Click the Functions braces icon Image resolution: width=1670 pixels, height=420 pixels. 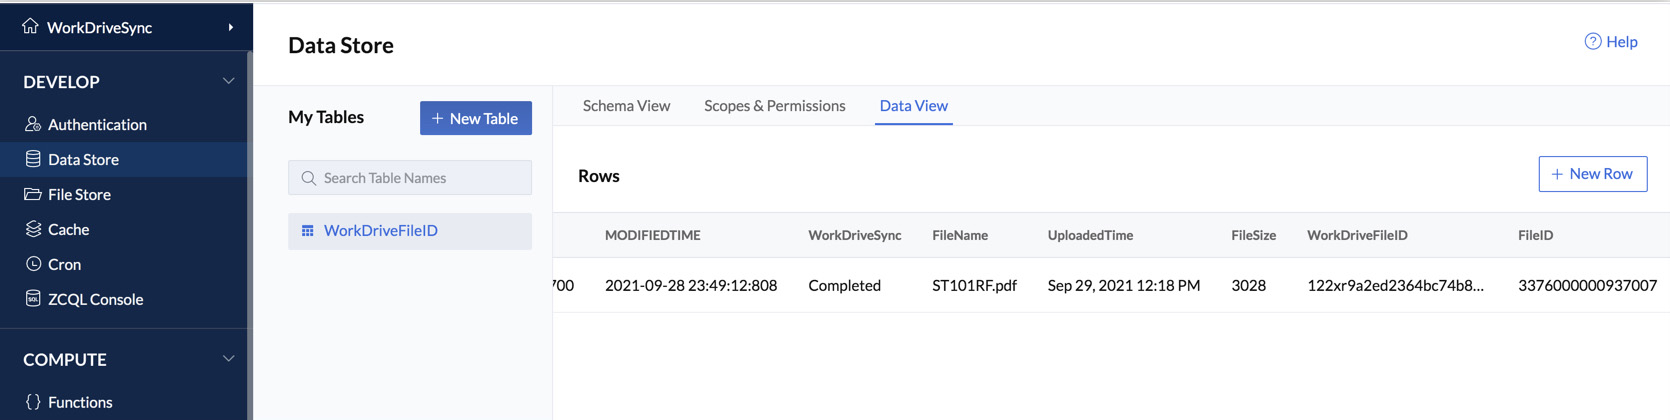coord(33,402)
